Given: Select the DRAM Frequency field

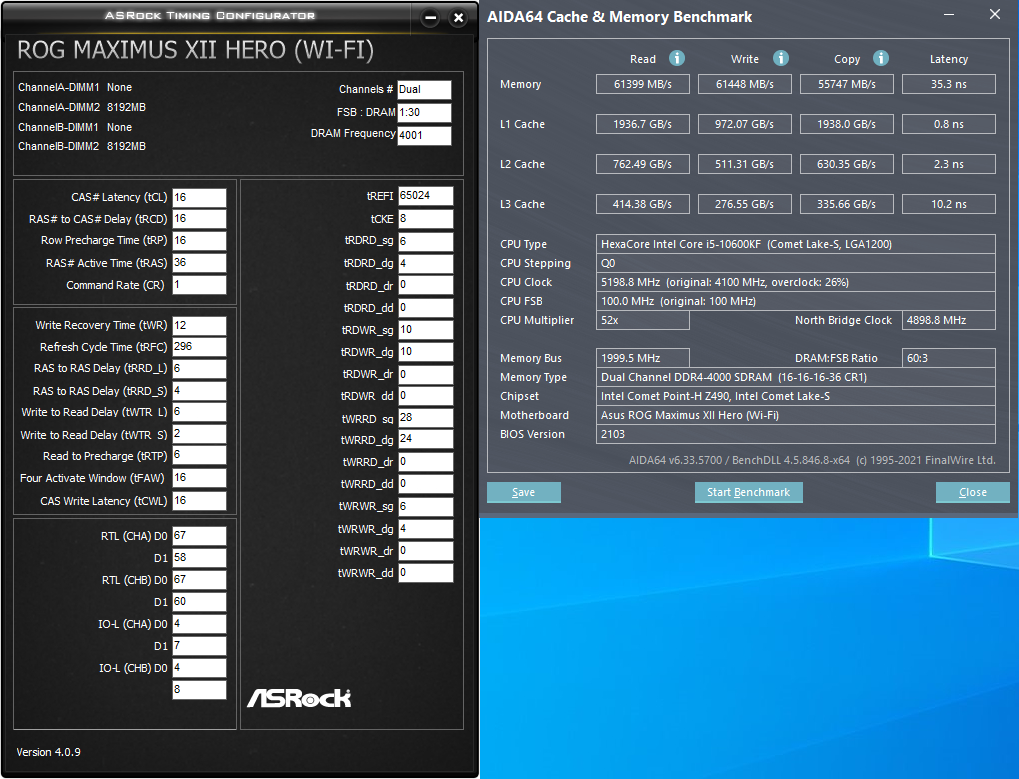Looking at the screenshot, I should (x=424, y=135).
